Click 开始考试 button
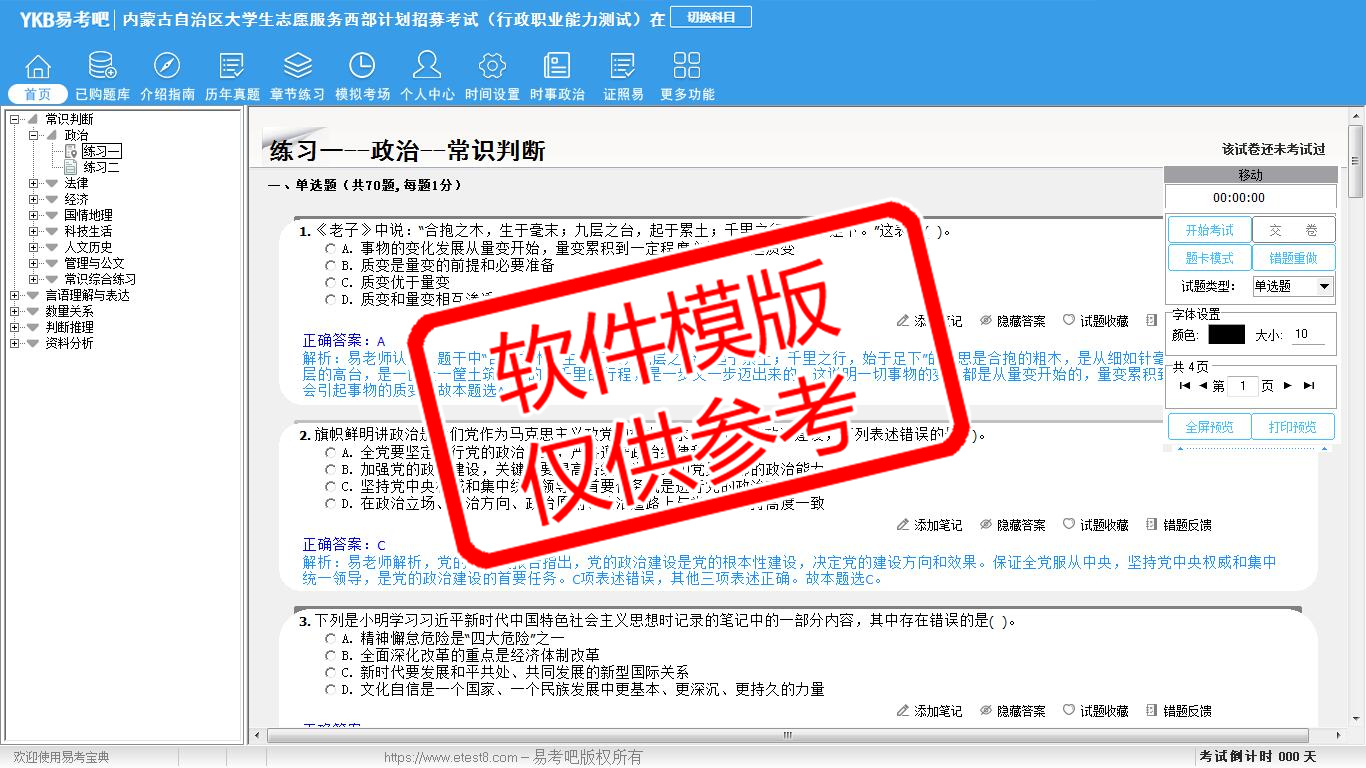 tap(1210, 231)
